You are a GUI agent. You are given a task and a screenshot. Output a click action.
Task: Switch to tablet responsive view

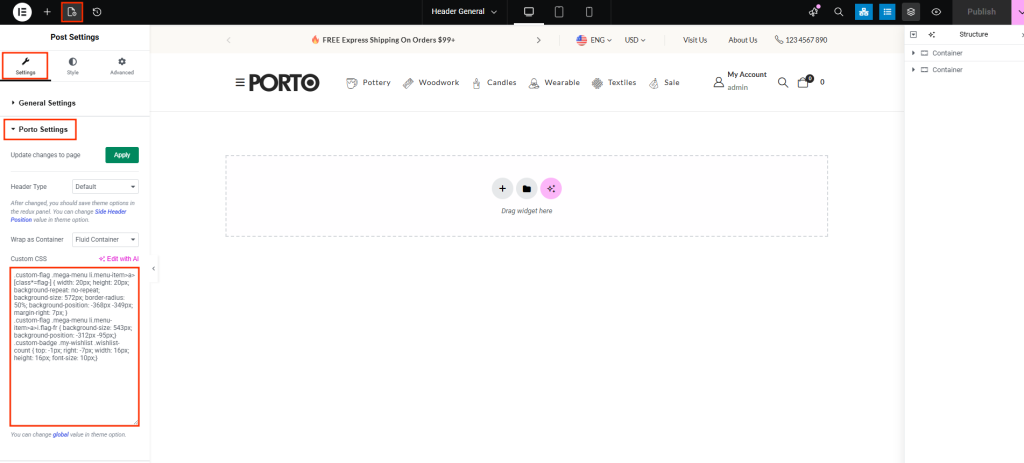click(x=558, y=12)
